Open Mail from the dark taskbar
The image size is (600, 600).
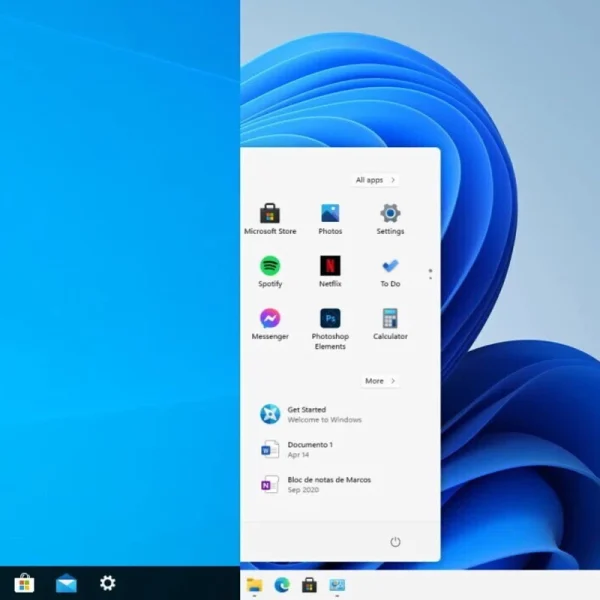[66, 583]
